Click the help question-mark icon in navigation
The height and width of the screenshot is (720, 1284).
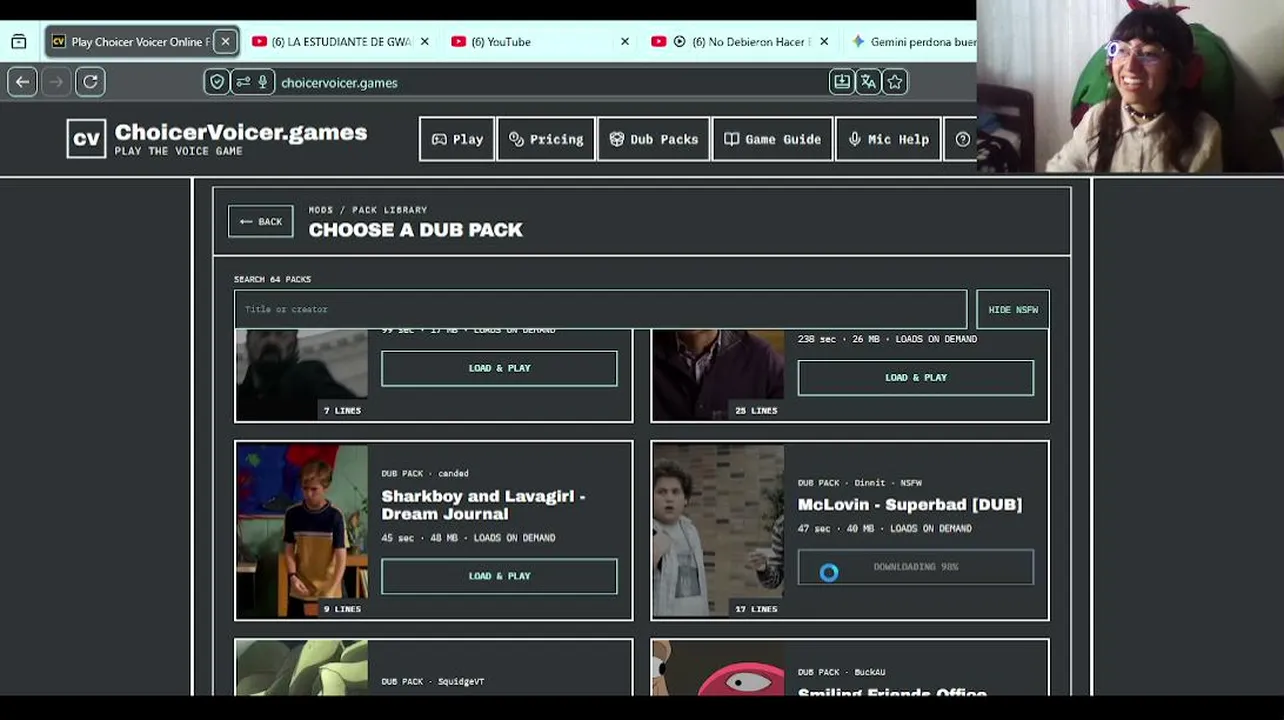pyautogui.click(x=963, y=139)
